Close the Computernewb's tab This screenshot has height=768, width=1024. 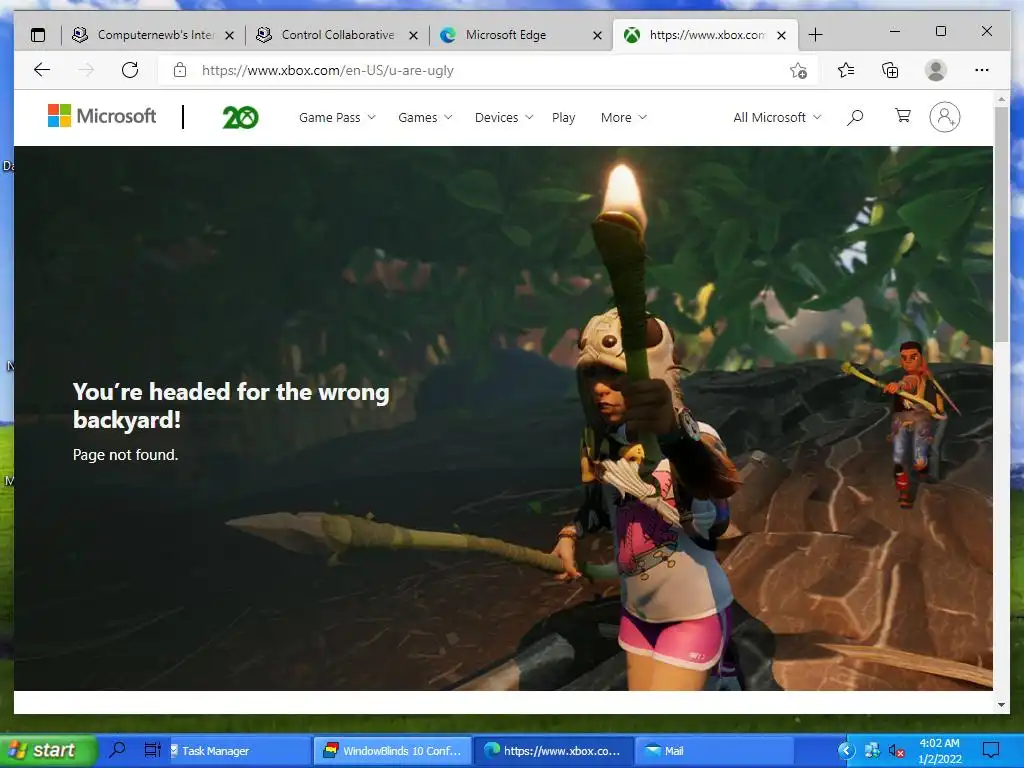point(229,35)
